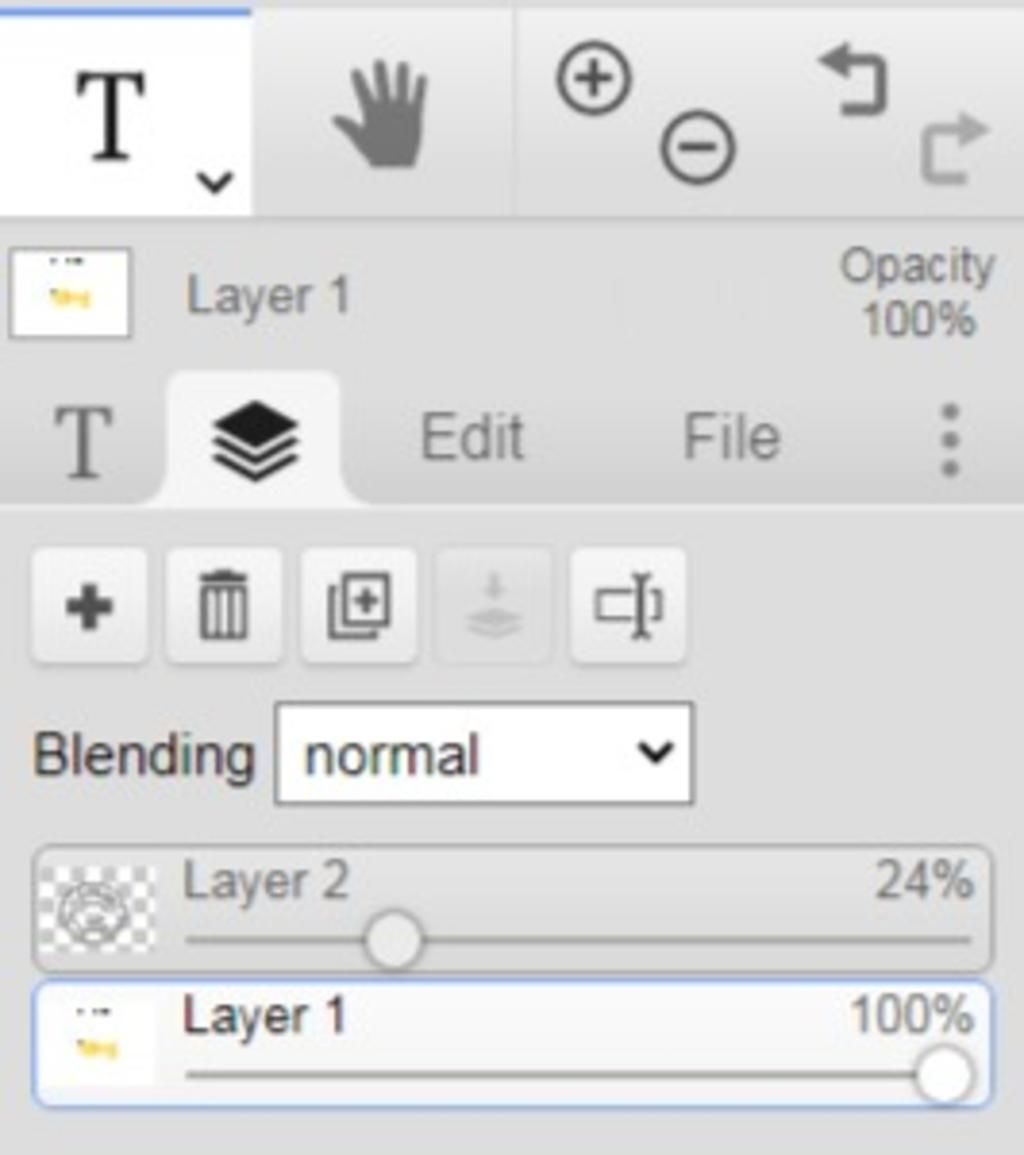Click the undo arrow icon
This screenshot has width=1024, height=1155.
[855, 80]
